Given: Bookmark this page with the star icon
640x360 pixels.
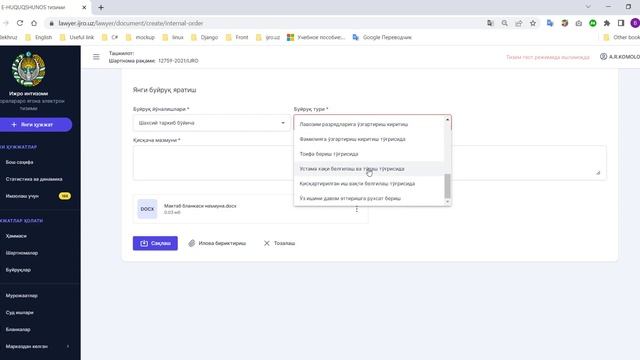Looking at the screenshot, I should tap(533, 23).
